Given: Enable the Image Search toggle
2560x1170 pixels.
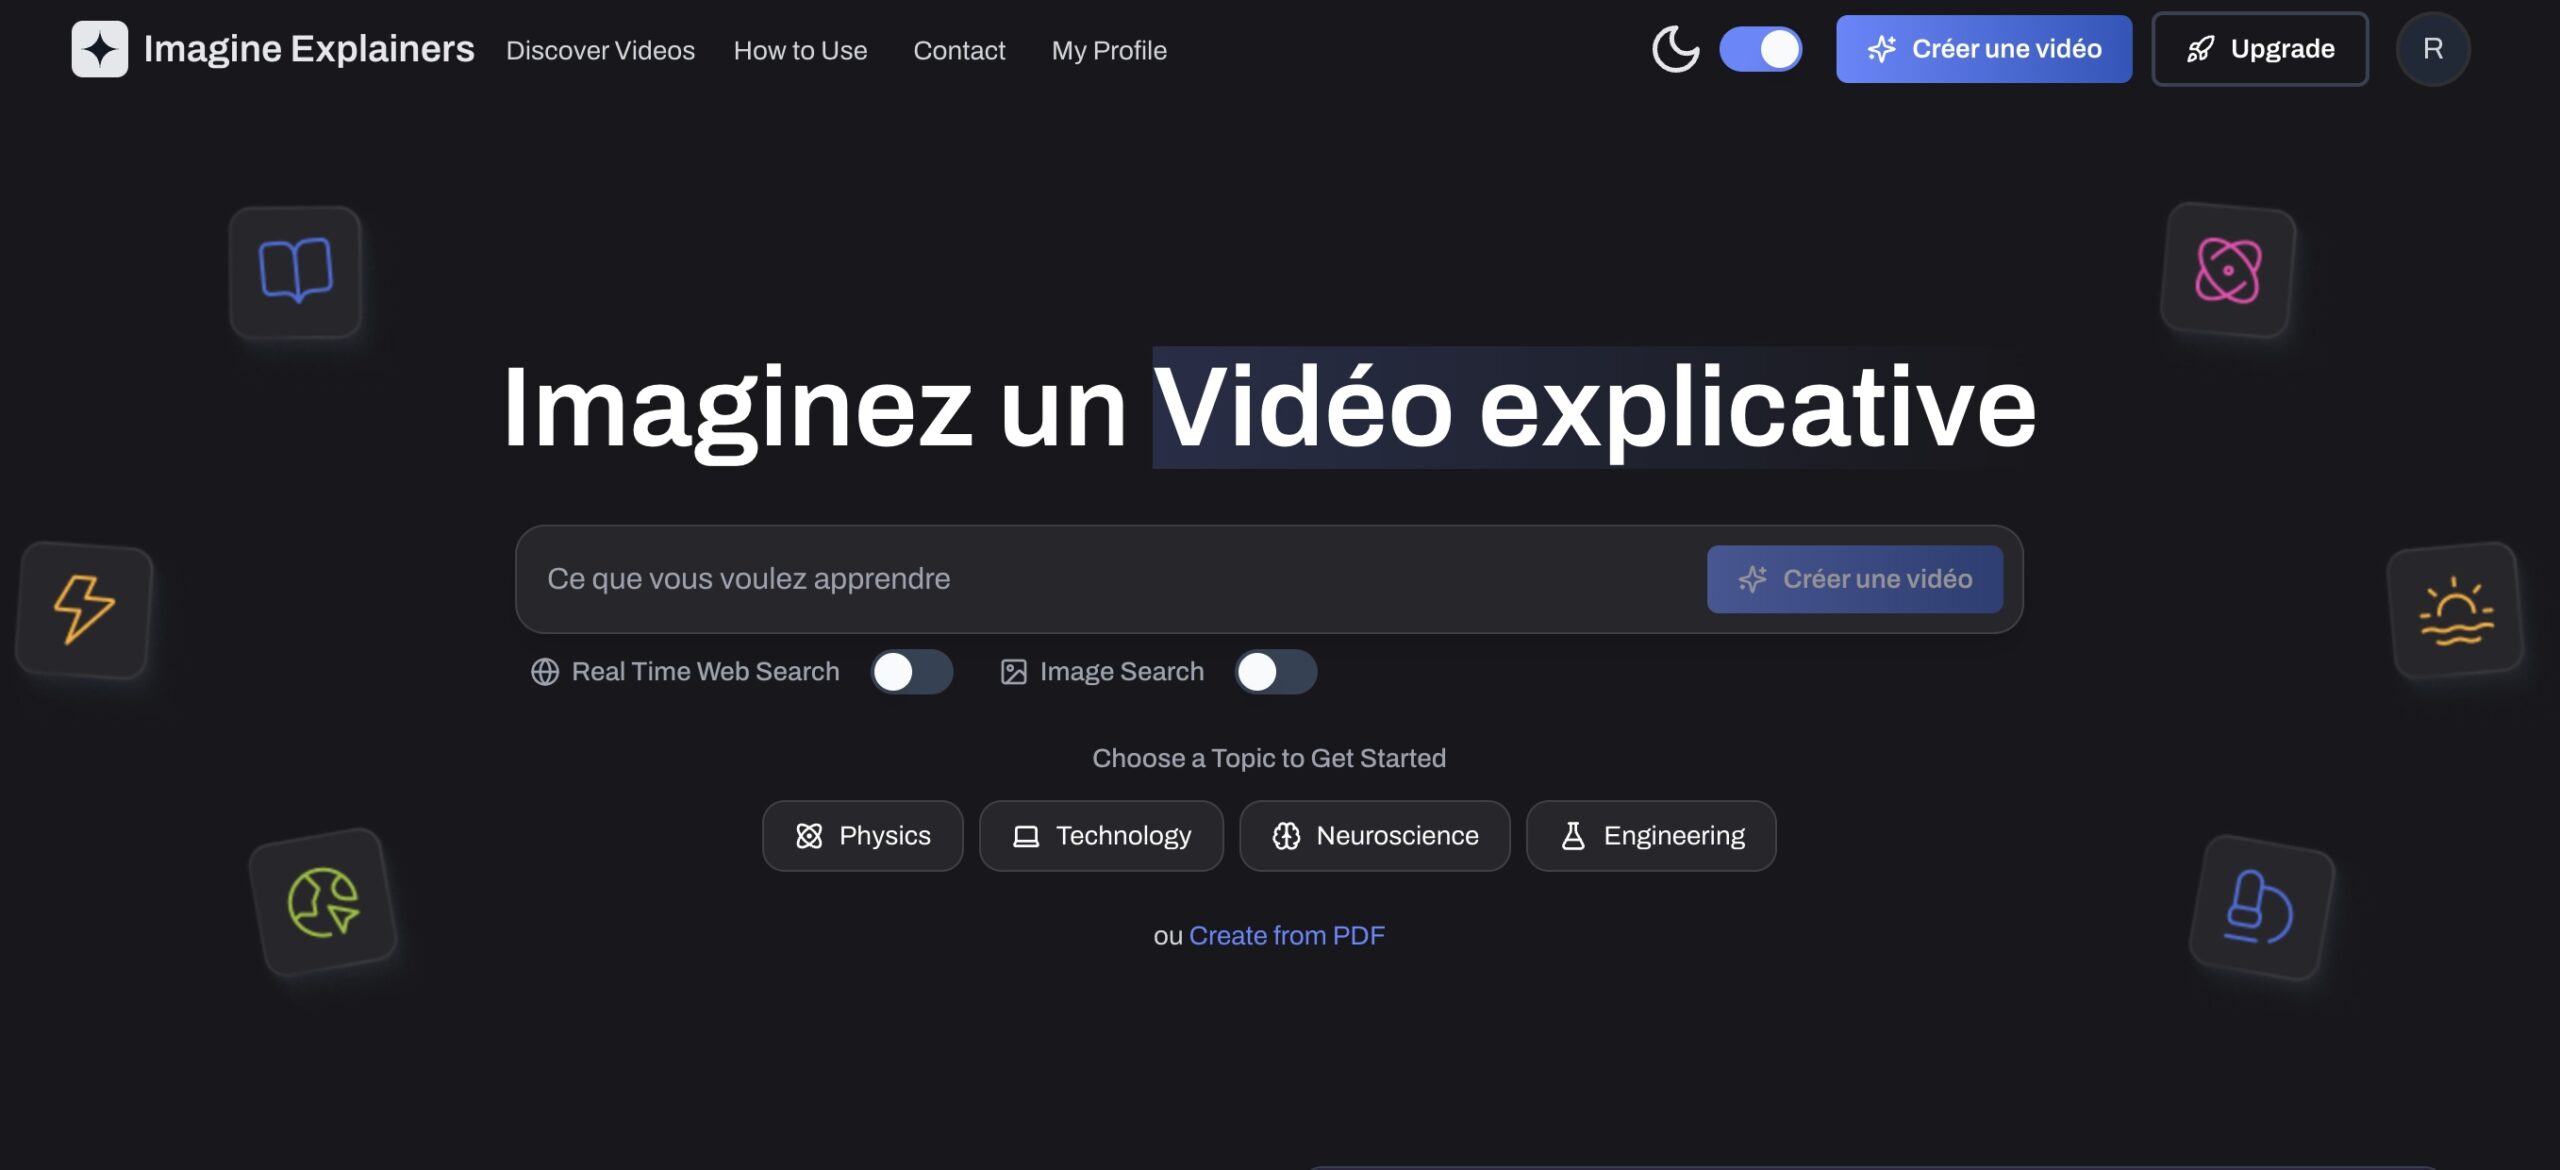Looking at the screenshot, I should coord(1275,672).
